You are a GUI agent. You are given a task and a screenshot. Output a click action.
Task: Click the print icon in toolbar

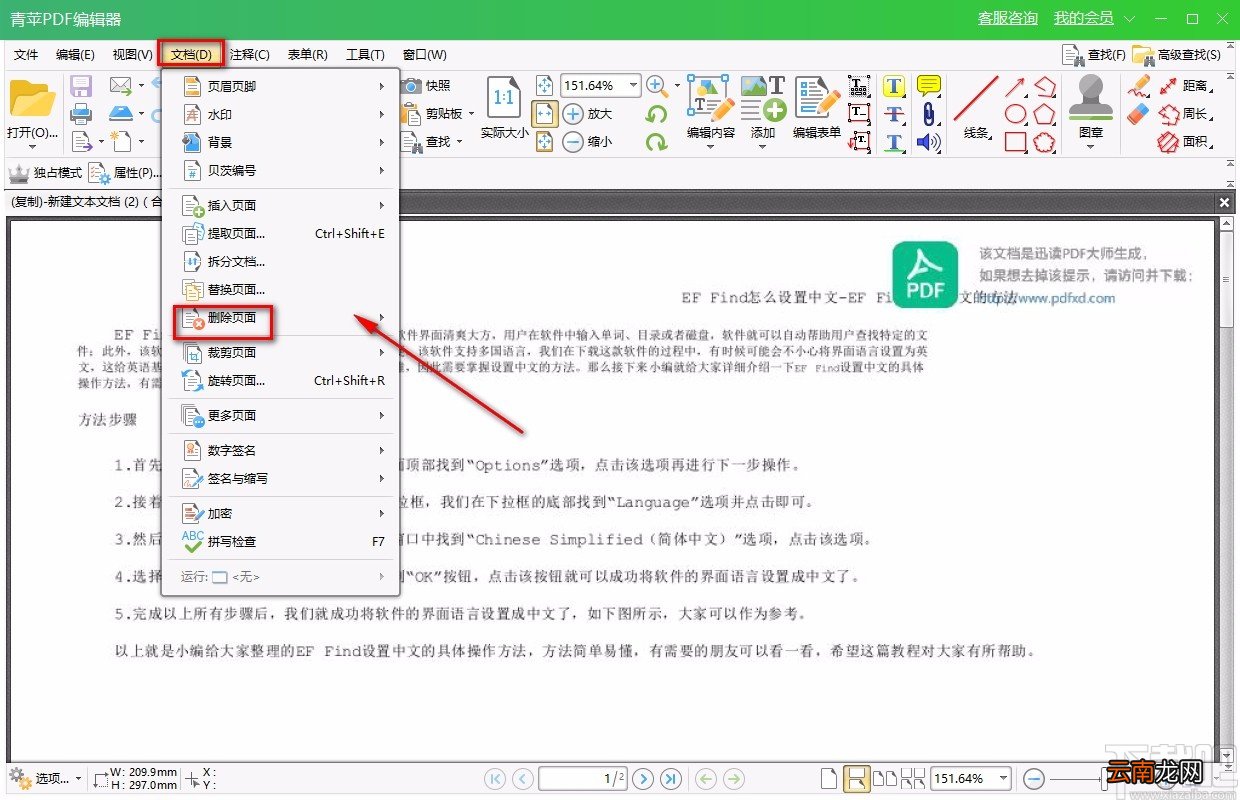coord(81,113)
